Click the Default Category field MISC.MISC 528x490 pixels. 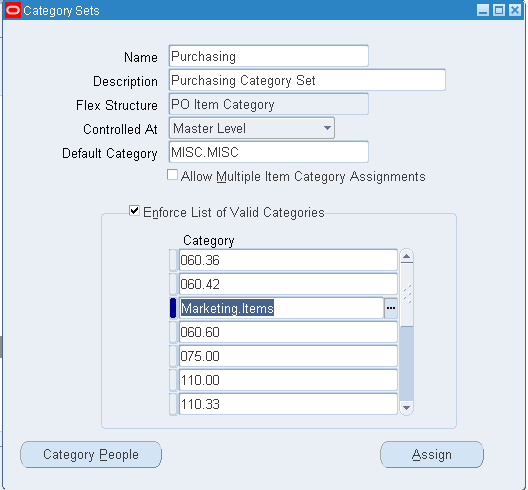point(269,152)
